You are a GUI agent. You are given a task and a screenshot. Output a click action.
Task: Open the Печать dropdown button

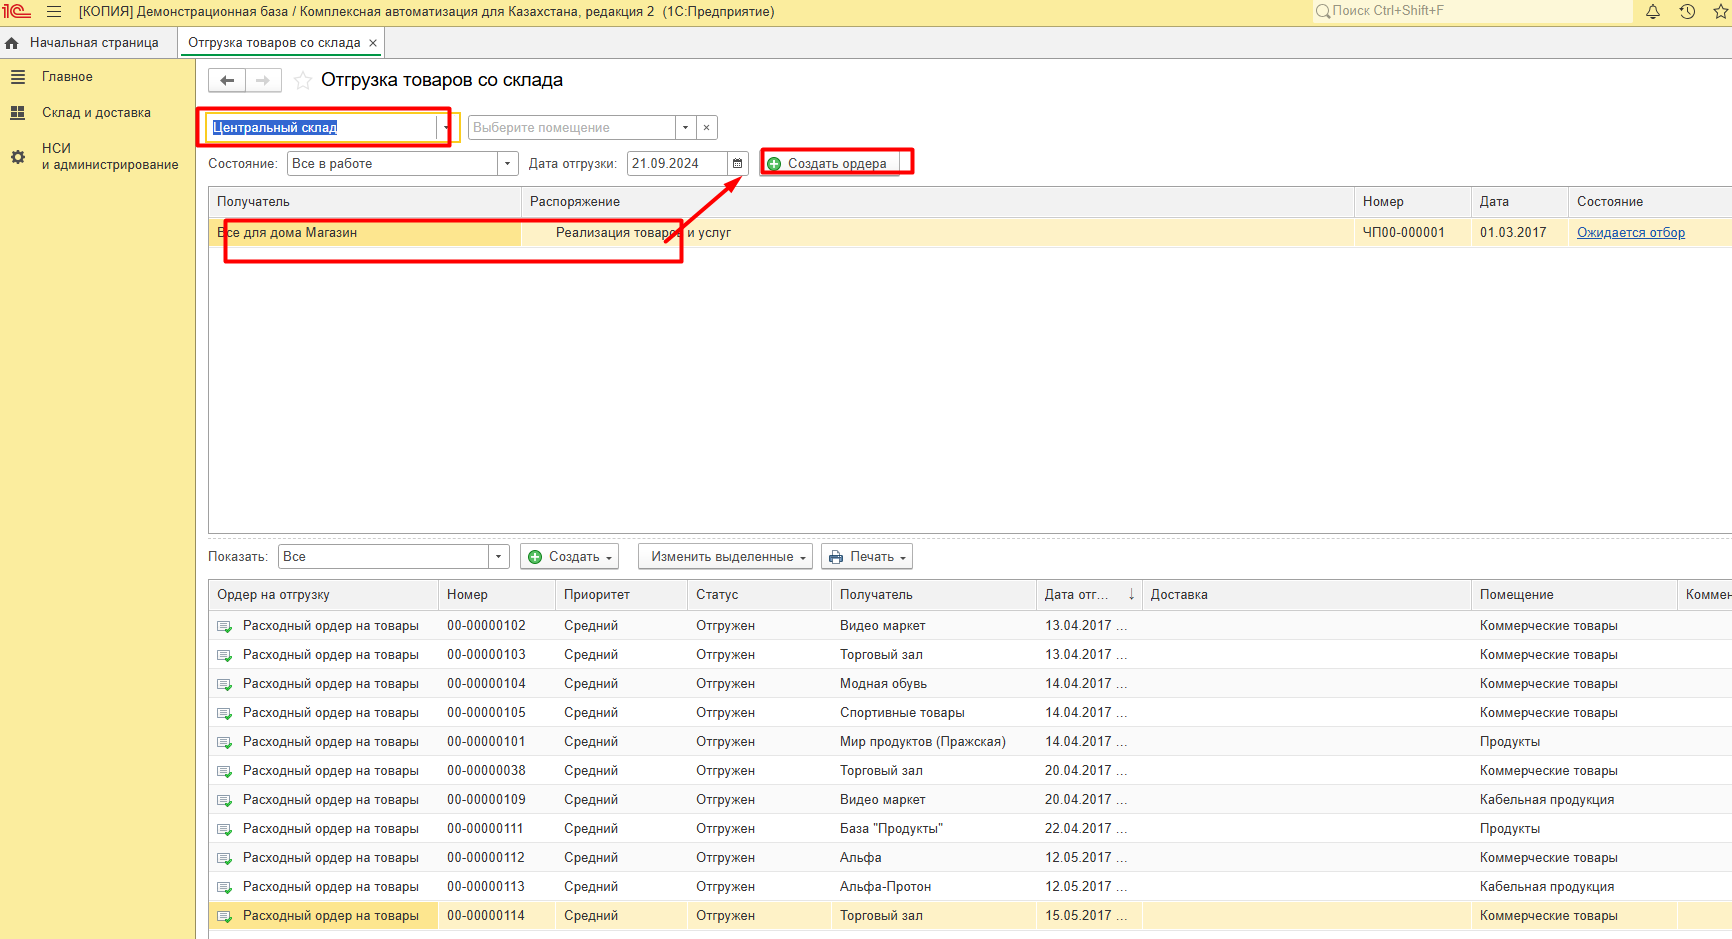pyautogui.click(x=867, y=557)
